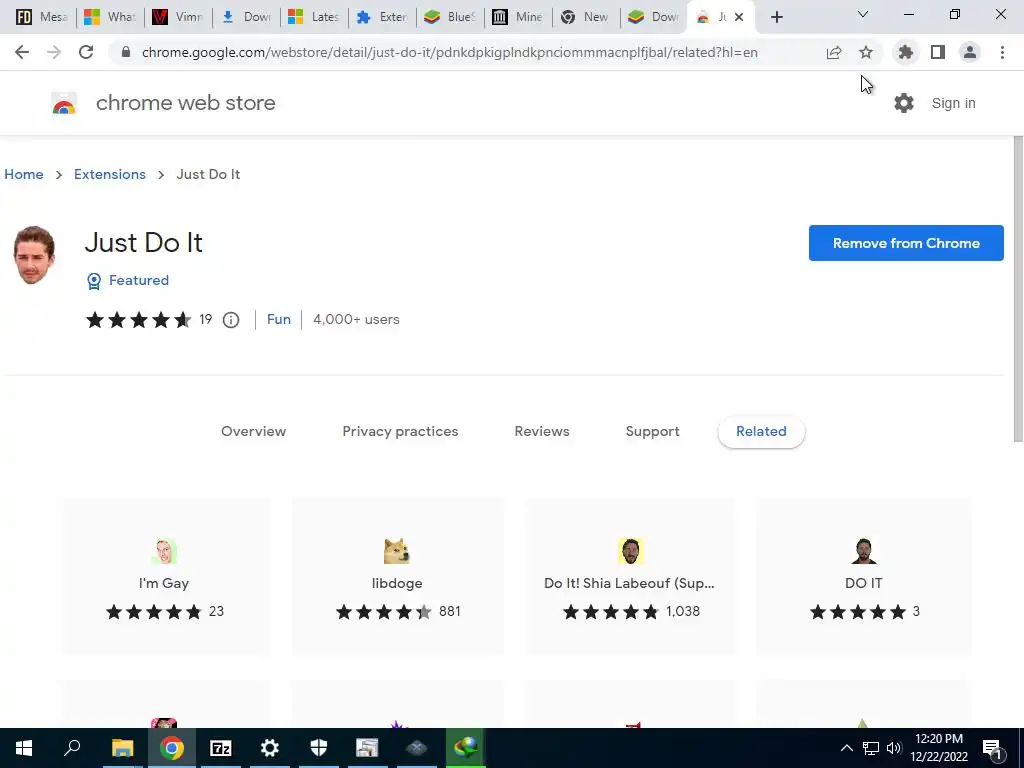Viewport: 1024px width, 768px height.
Task: Open Windows Start menu
Action: click(24, 748)
